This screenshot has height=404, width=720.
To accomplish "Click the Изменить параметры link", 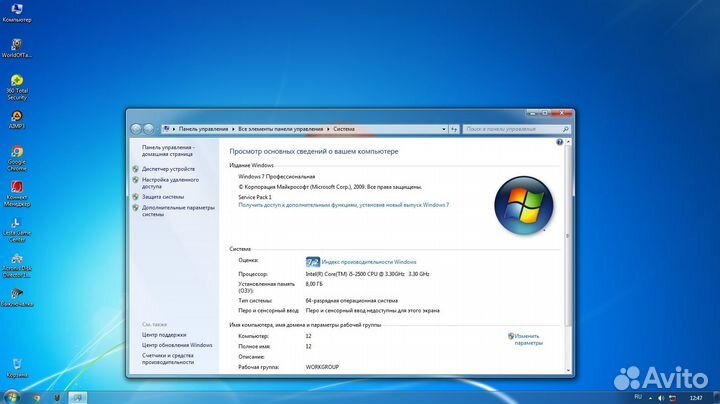I will point(528,339).
